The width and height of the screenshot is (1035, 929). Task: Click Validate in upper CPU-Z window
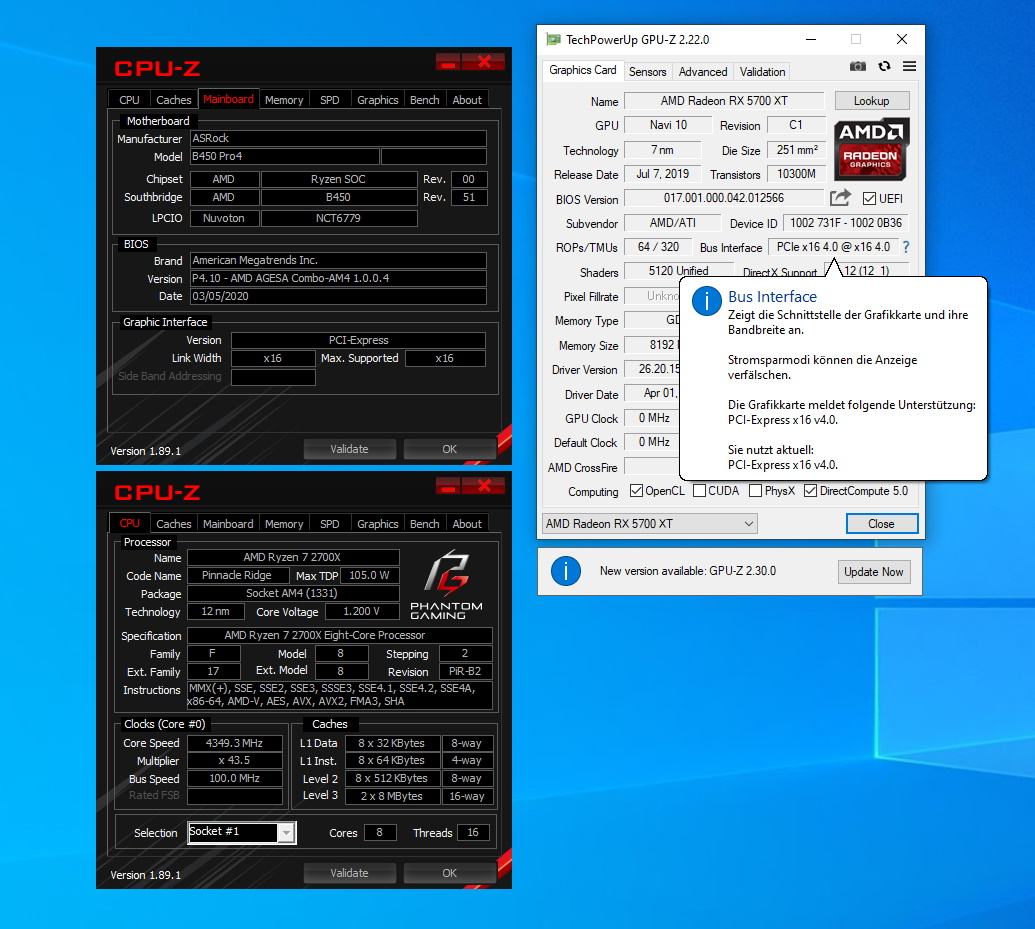[x=349, y=449]
